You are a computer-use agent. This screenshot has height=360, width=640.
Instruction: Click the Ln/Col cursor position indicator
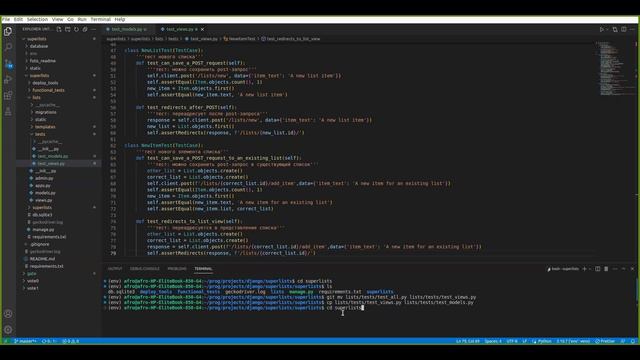coord(468,341)
